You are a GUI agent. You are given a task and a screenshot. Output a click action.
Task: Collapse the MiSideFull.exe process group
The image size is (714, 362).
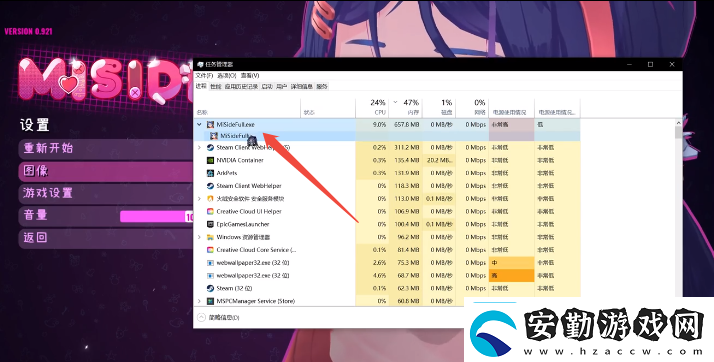199,124
